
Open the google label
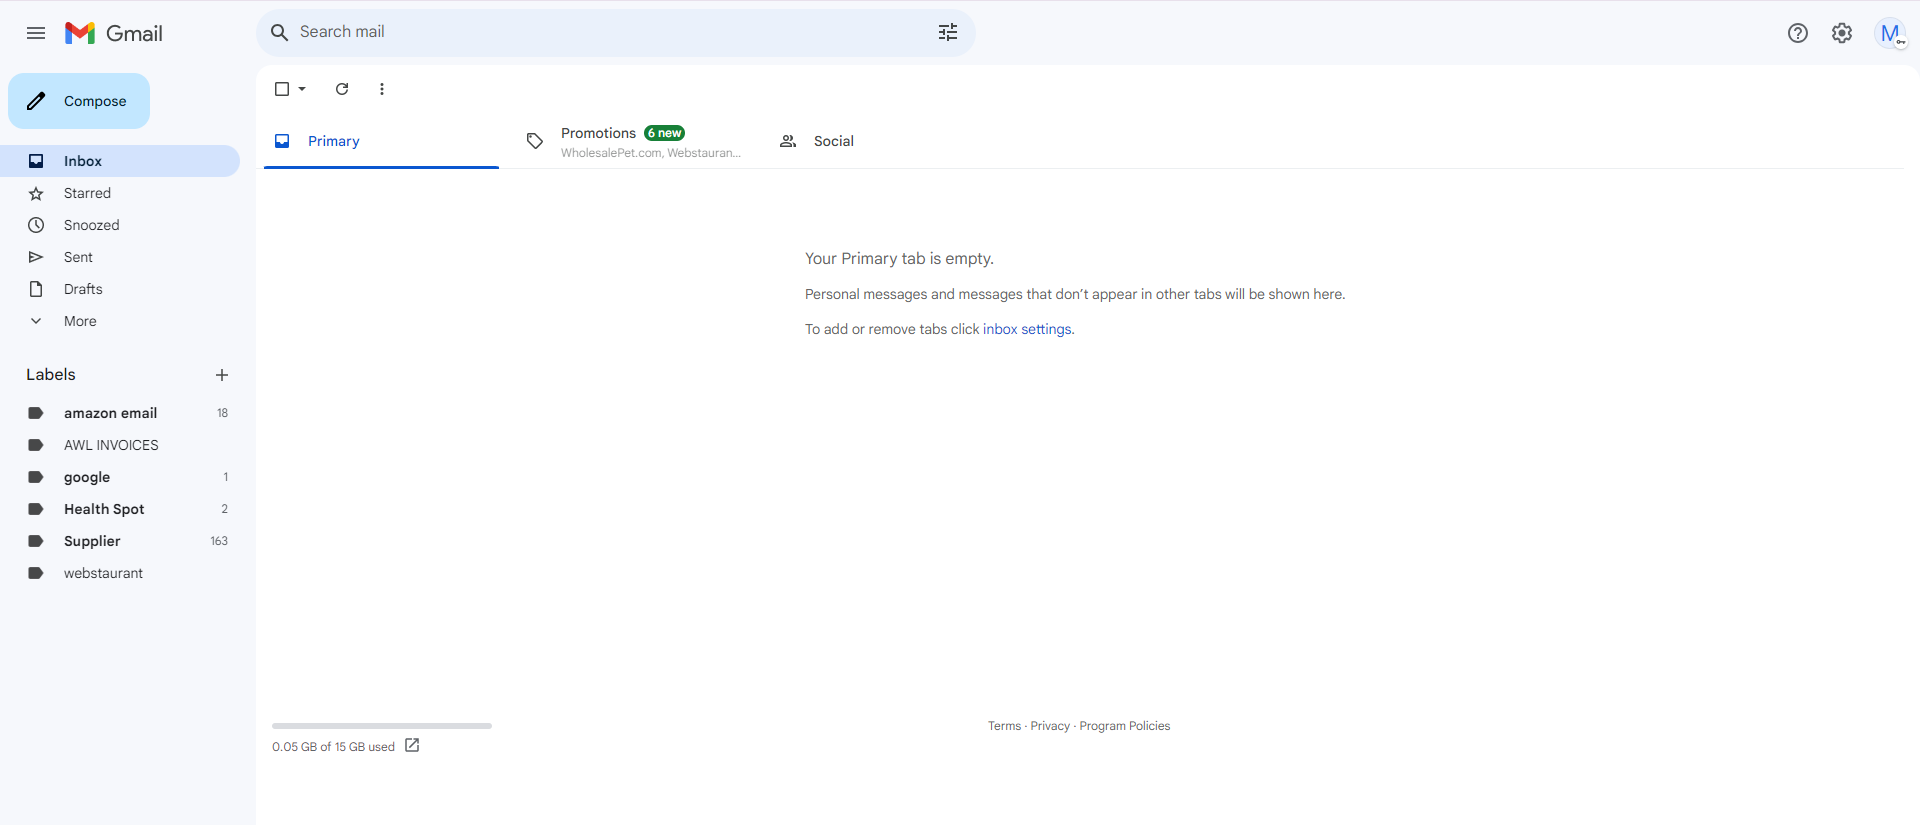[x=120, y=477]
